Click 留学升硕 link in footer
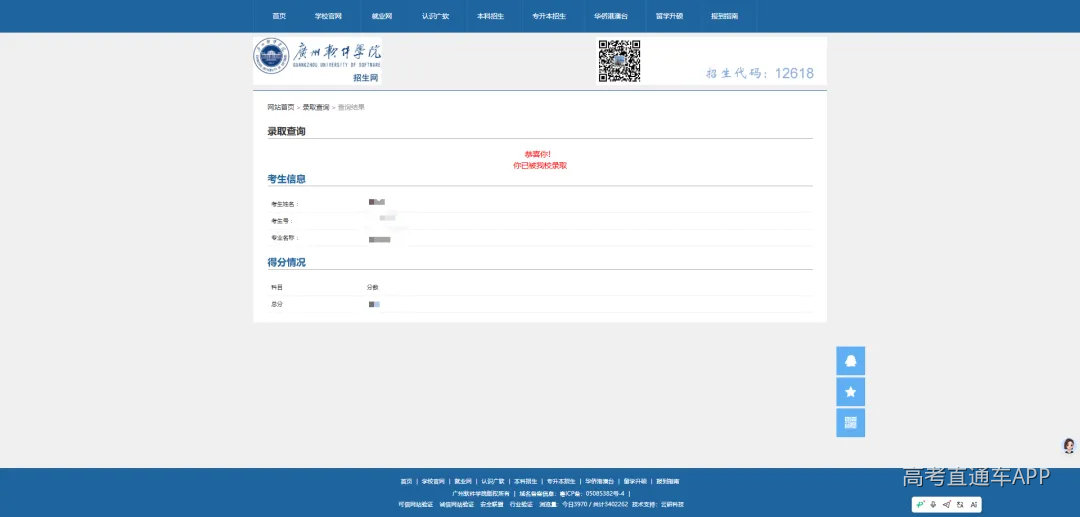This screenshot has height=517, width=1080. (635, 481)
